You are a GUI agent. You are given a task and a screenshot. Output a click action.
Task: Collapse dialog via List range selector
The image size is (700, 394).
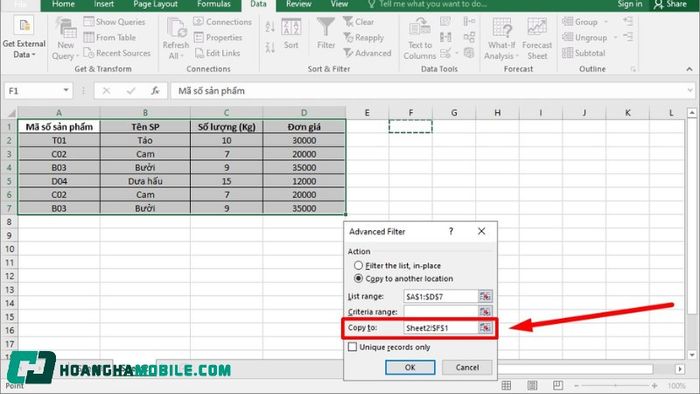485,296
